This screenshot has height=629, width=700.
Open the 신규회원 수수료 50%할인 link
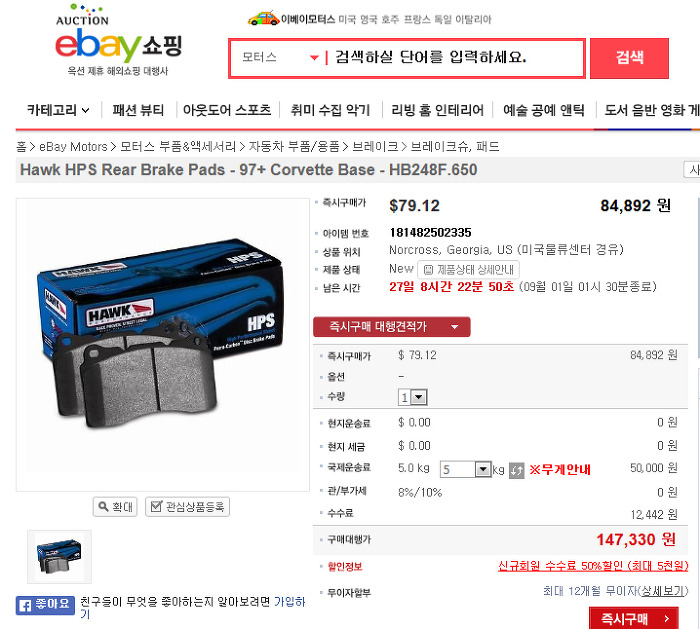coord(593,566)
